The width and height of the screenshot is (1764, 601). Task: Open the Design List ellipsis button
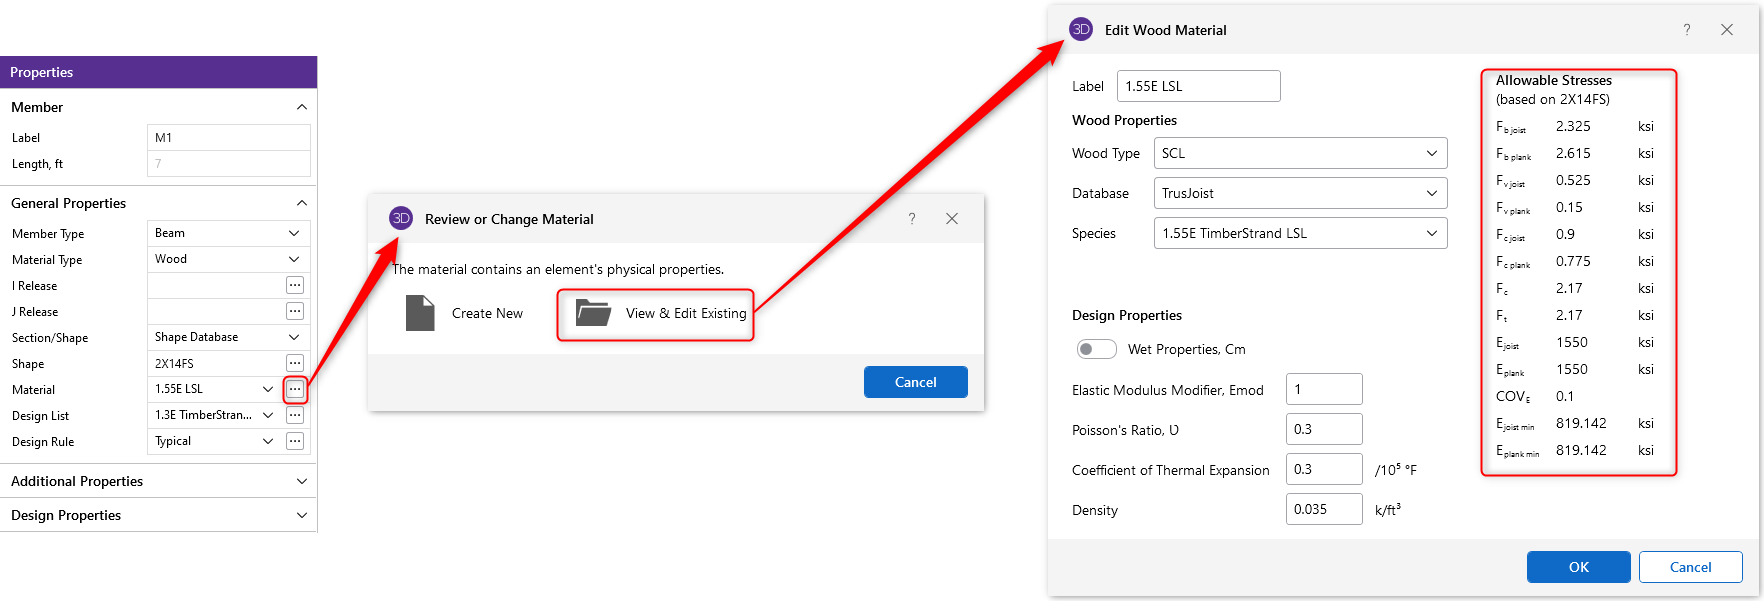[x=295, y=415]
